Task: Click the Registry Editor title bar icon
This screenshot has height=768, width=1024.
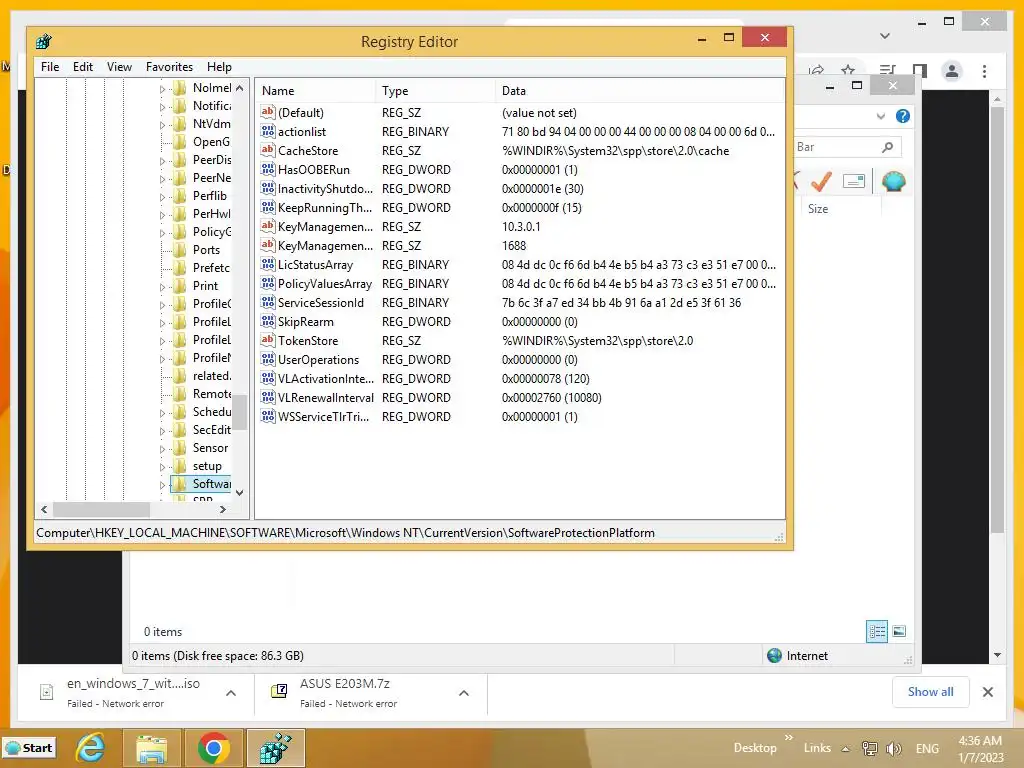Action: [44, 42]
